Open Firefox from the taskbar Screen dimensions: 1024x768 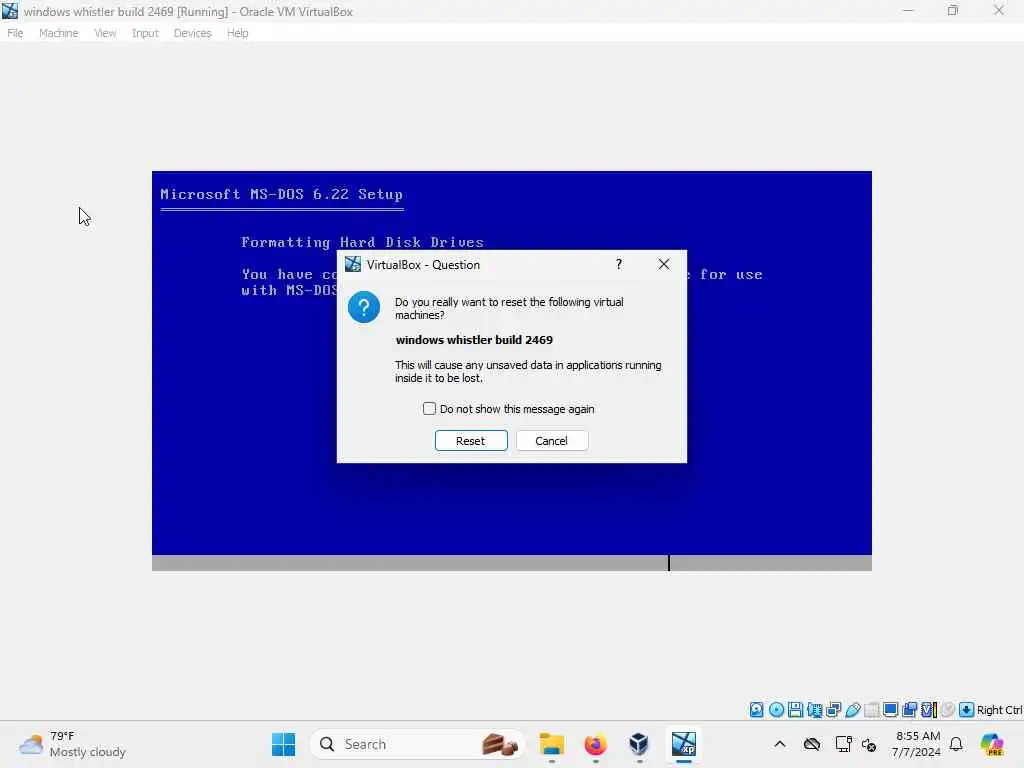(596, 744)
